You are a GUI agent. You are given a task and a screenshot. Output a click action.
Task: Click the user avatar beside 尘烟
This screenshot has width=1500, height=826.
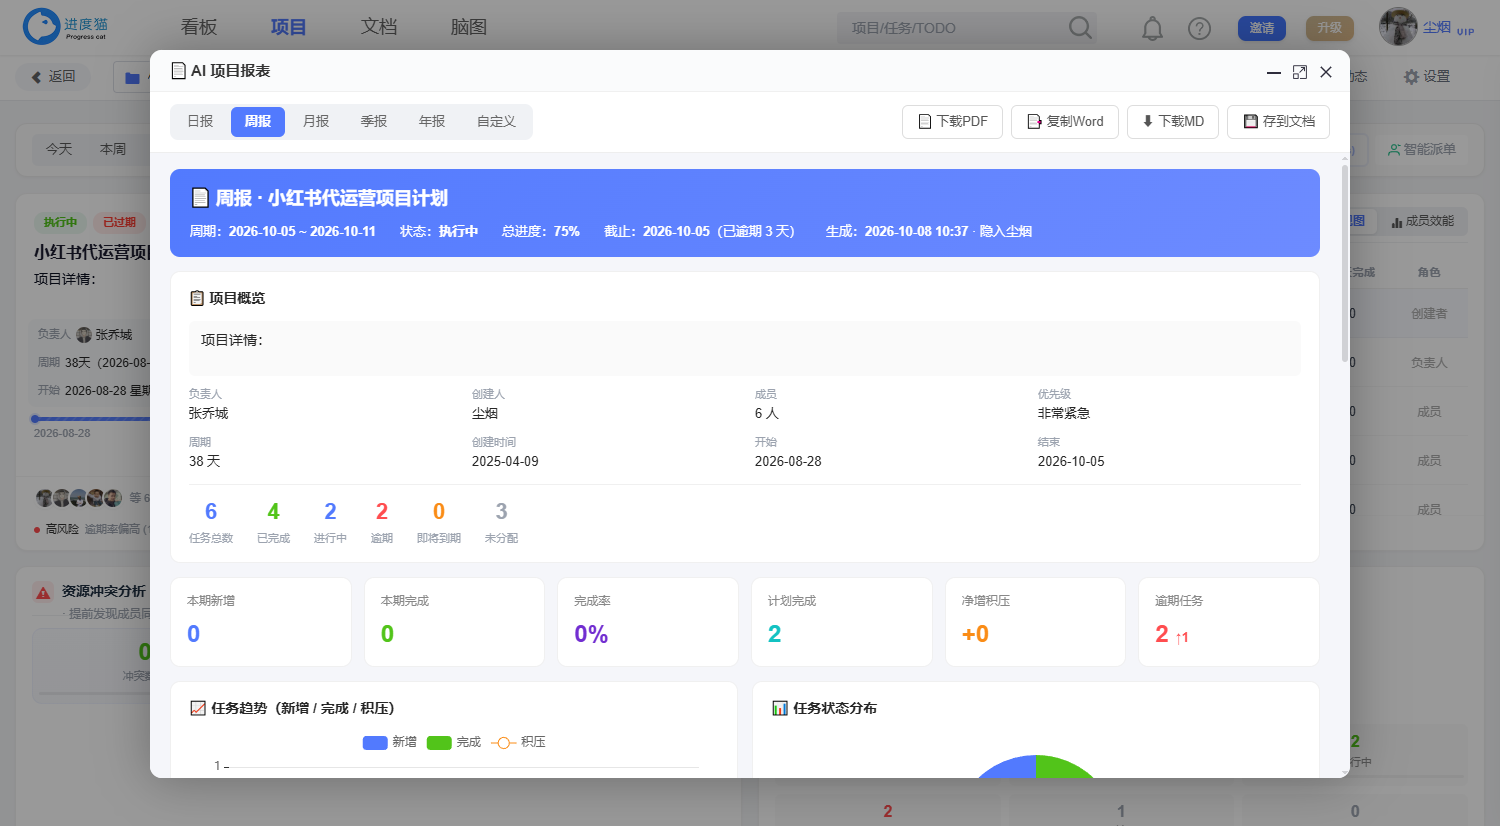(x=1398, y=27)
